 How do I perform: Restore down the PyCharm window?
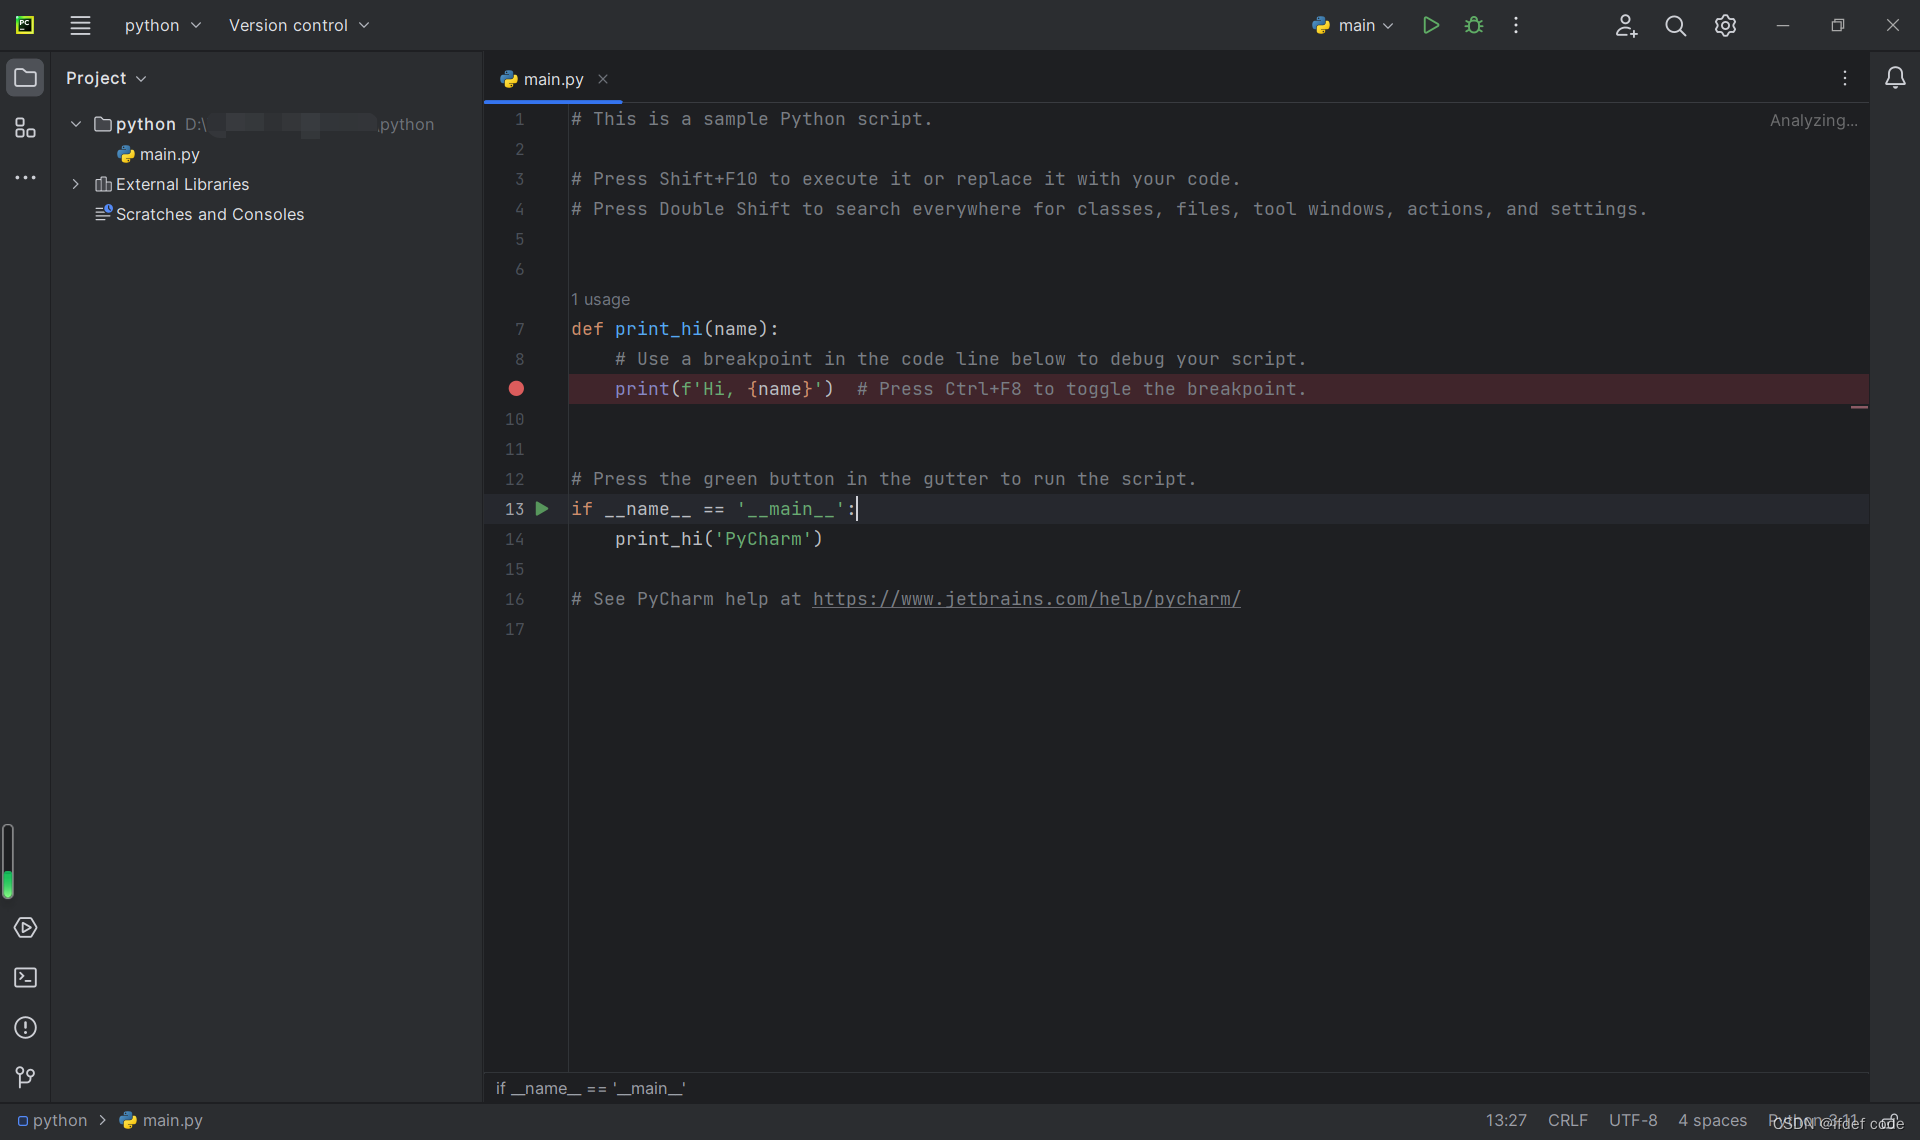1837,25
